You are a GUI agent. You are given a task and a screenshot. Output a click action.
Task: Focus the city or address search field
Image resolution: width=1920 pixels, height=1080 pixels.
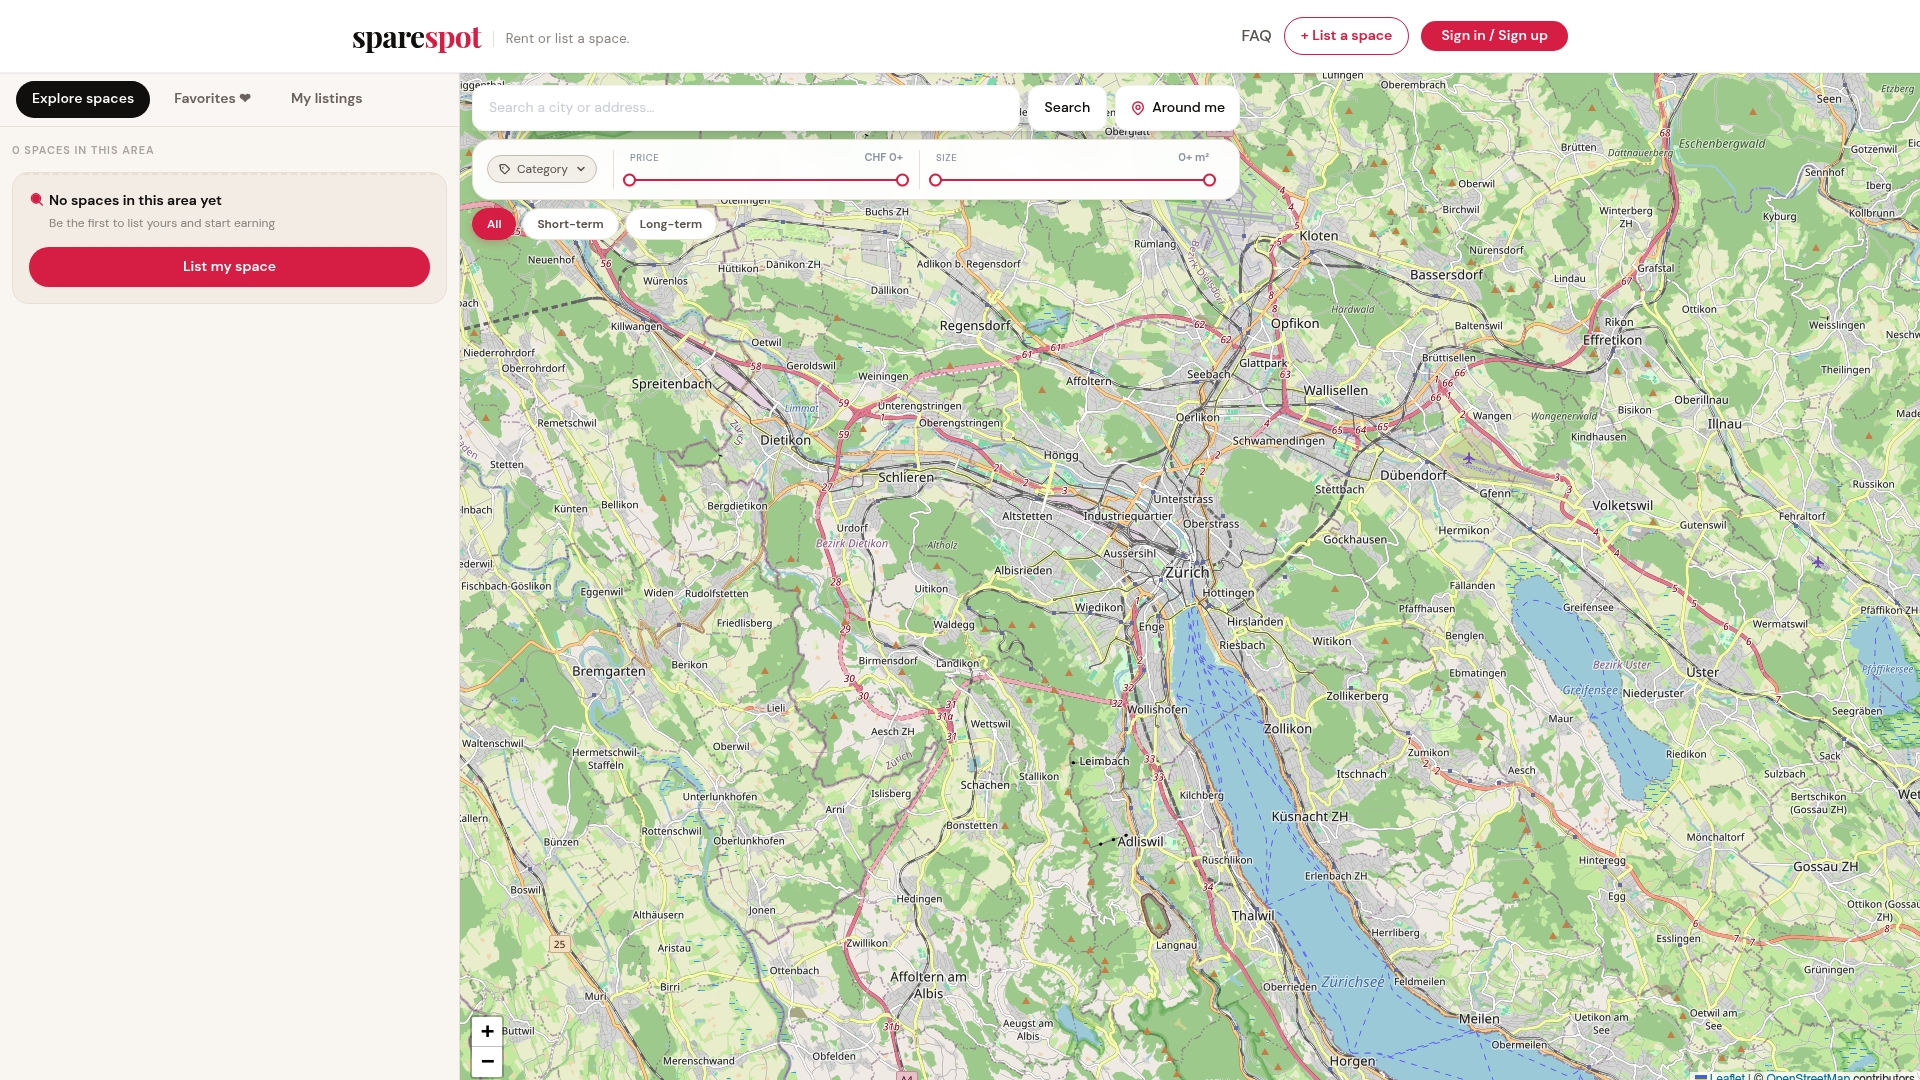pyautogui.click(x=746, y=108)
